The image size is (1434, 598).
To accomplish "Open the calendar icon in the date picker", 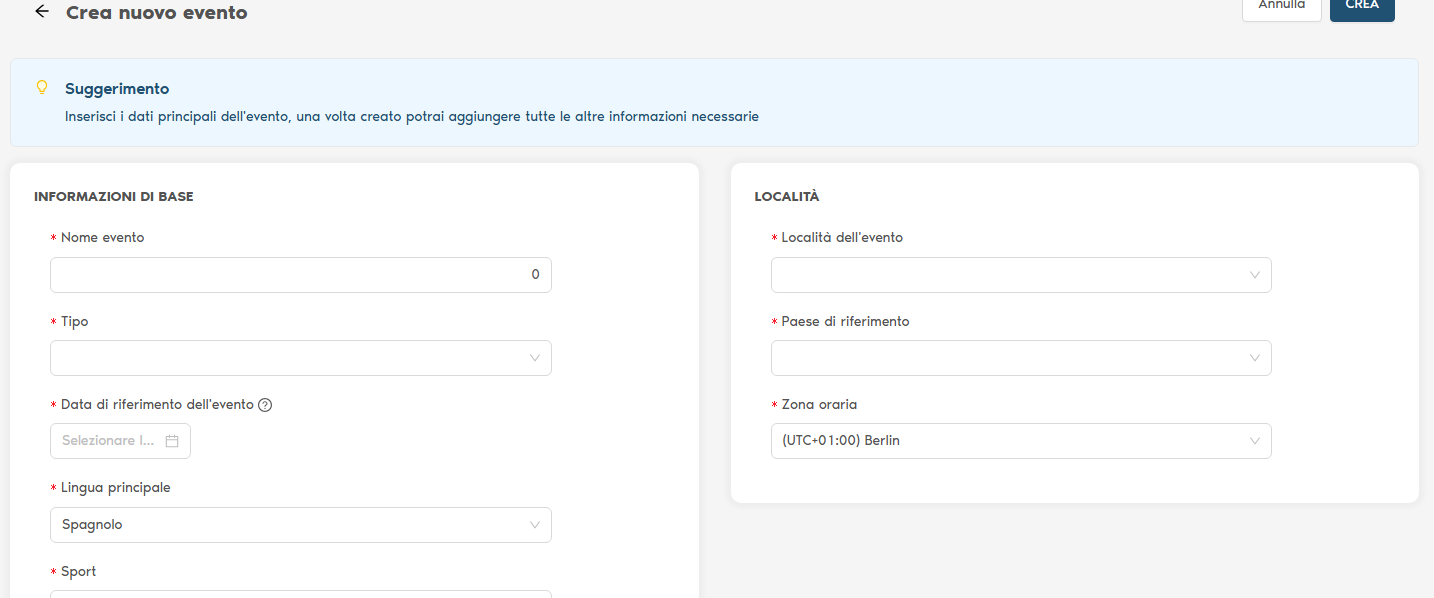I will tap(172, 441).
